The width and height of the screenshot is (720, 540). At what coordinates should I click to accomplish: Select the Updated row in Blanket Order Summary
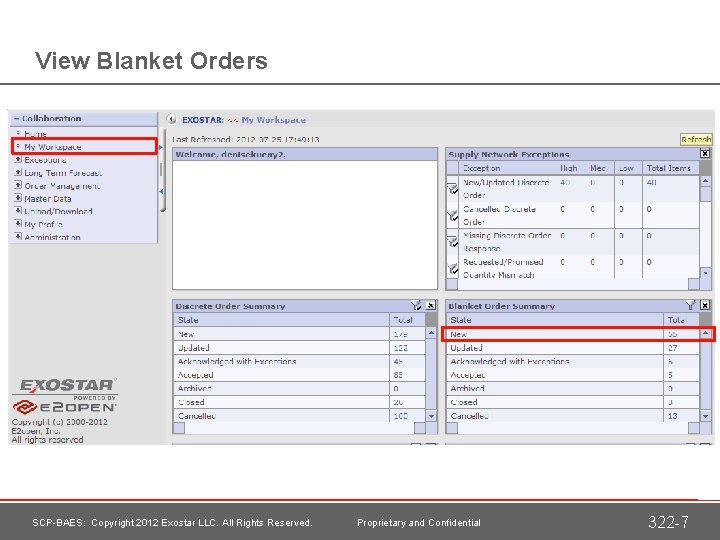tap(572, 348)
